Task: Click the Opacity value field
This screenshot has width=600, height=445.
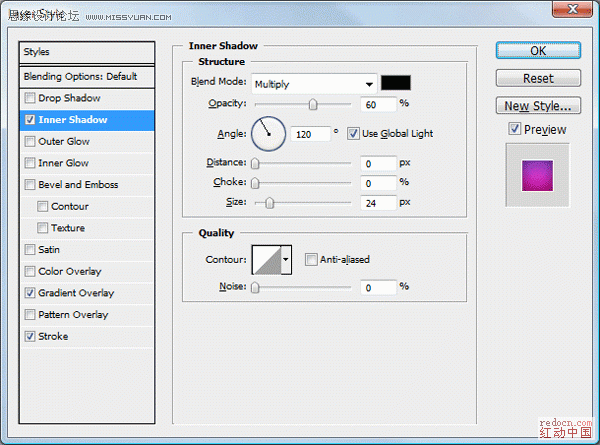Action: 378,104
